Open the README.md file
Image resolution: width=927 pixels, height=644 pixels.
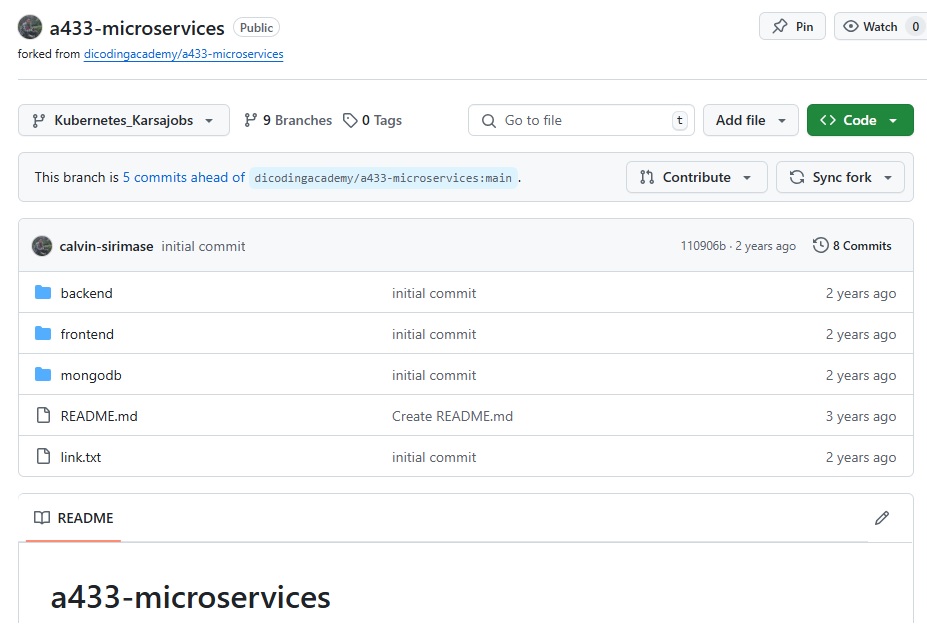[x=99, y=416]
